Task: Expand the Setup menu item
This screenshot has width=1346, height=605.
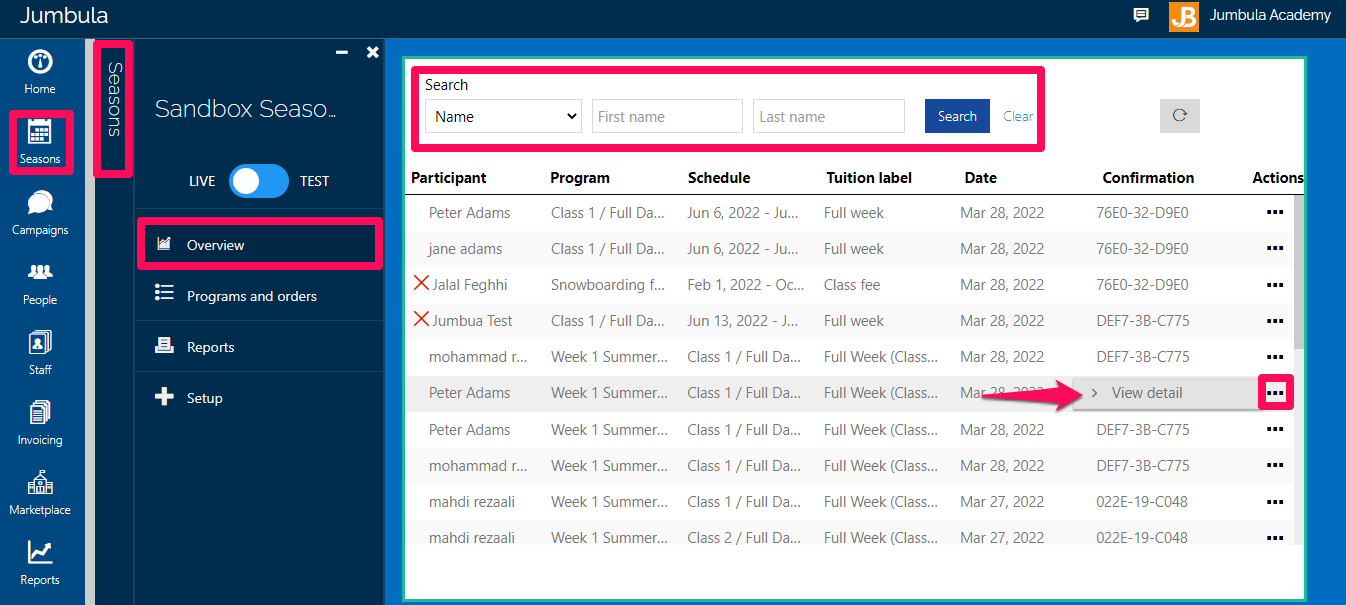Action: coord(259,398)
